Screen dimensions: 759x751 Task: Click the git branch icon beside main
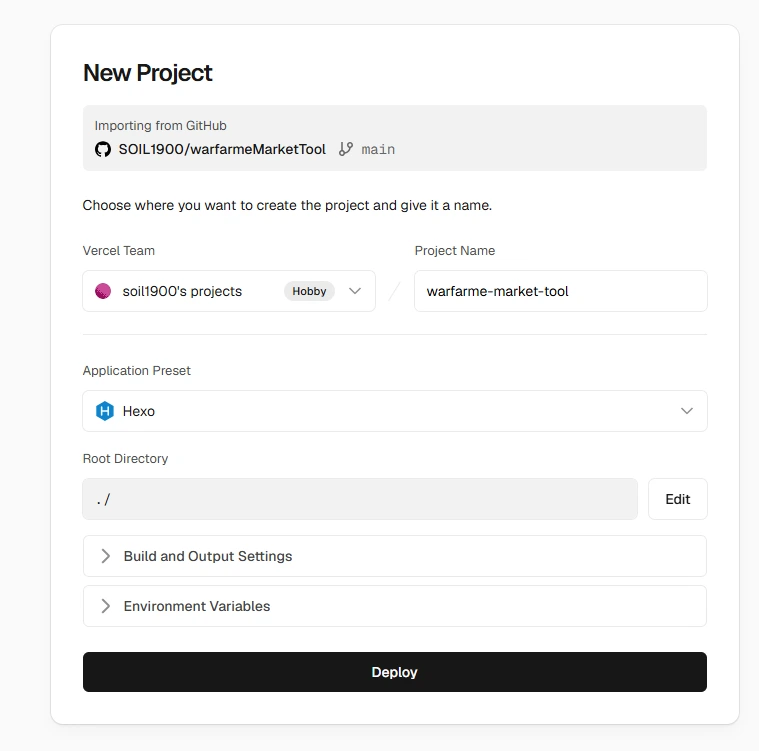tap(346, 149)
